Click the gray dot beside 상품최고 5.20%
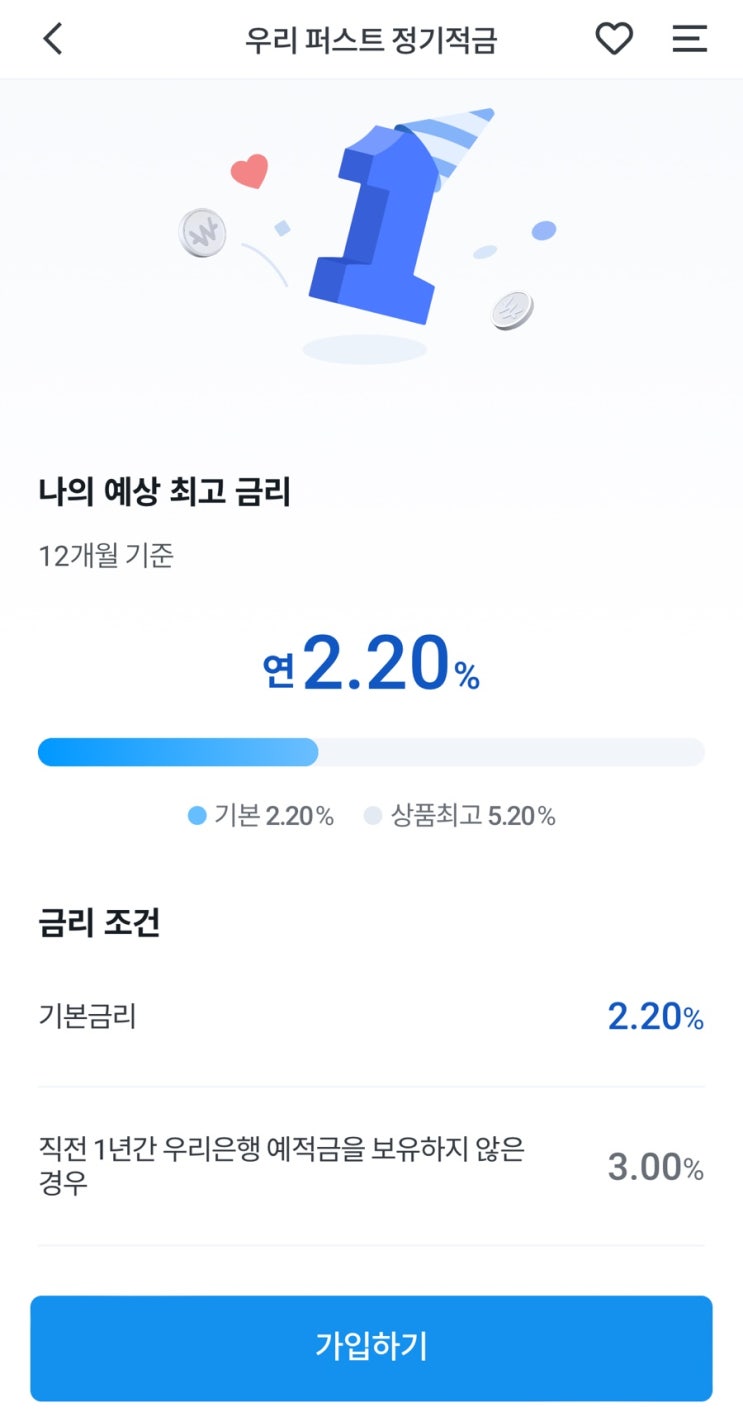The height and width of the screenshot is (1412, 743). pyautogui.click(x=373, y=816)
